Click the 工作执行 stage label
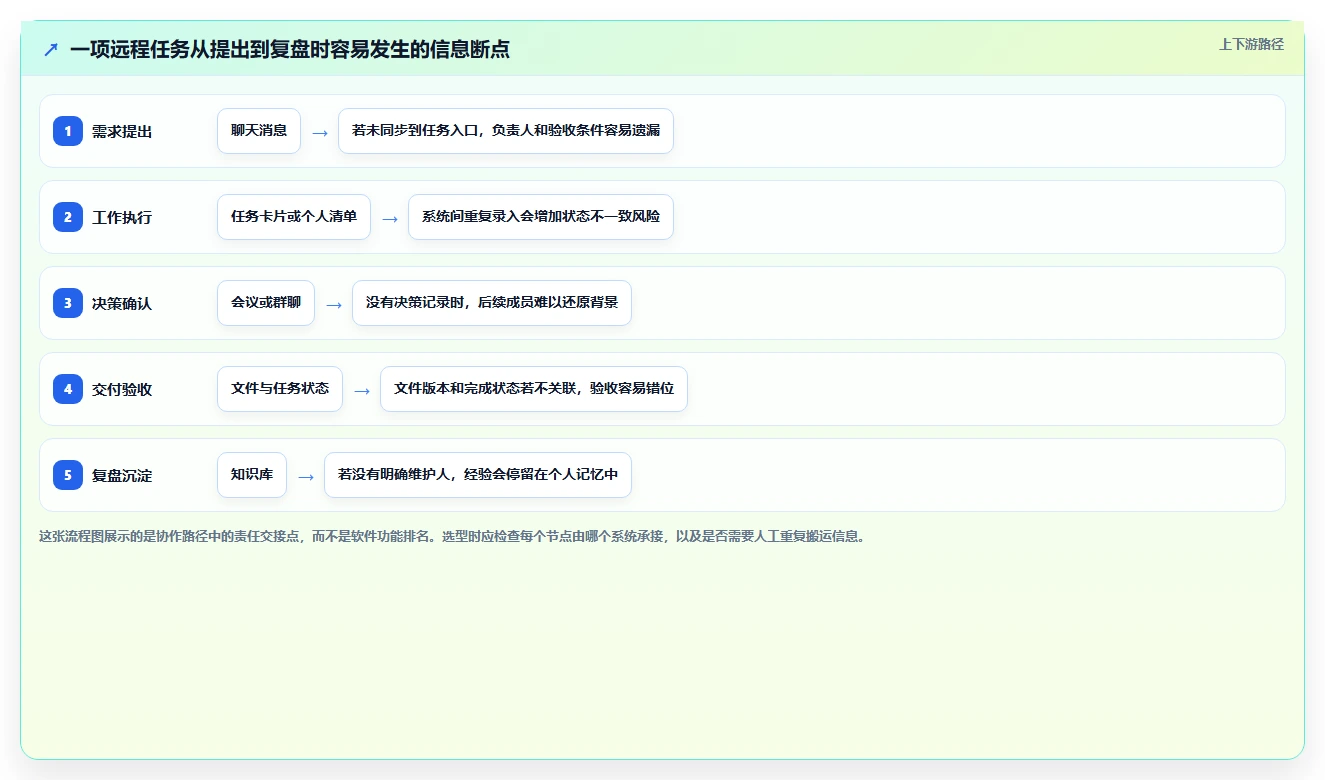Image resolution: width=1325 pixels, height=780 pixels. 122,217
